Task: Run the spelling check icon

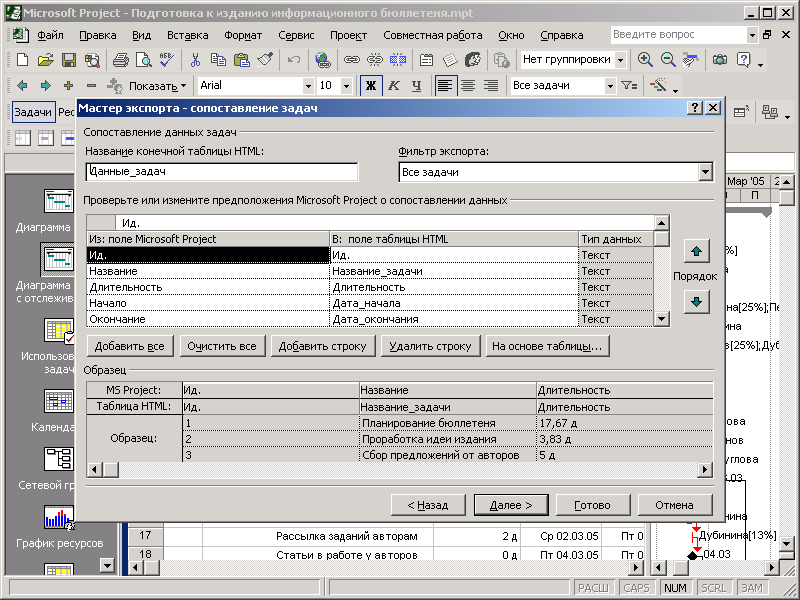Action: (x=166, y=60)
